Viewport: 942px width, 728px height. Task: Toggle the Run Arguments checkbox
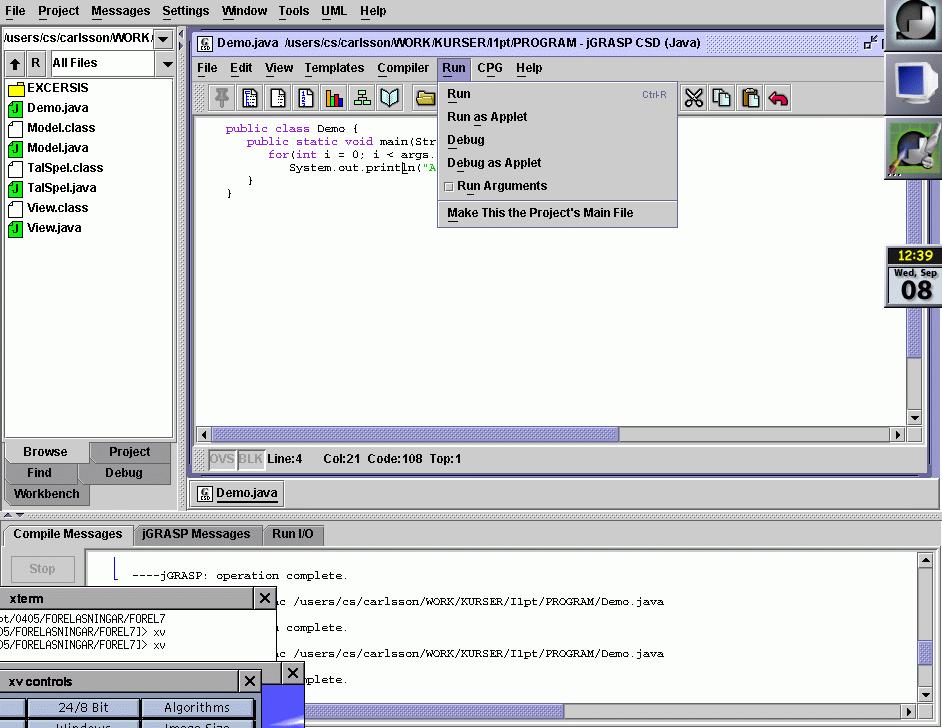[x=448, y=187]
